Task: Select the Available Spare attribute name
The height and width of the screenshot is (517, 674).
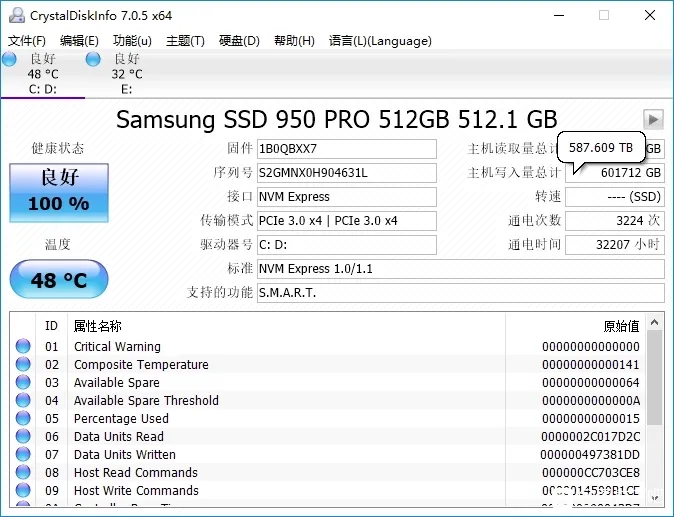Action: (x=116, y=382)
